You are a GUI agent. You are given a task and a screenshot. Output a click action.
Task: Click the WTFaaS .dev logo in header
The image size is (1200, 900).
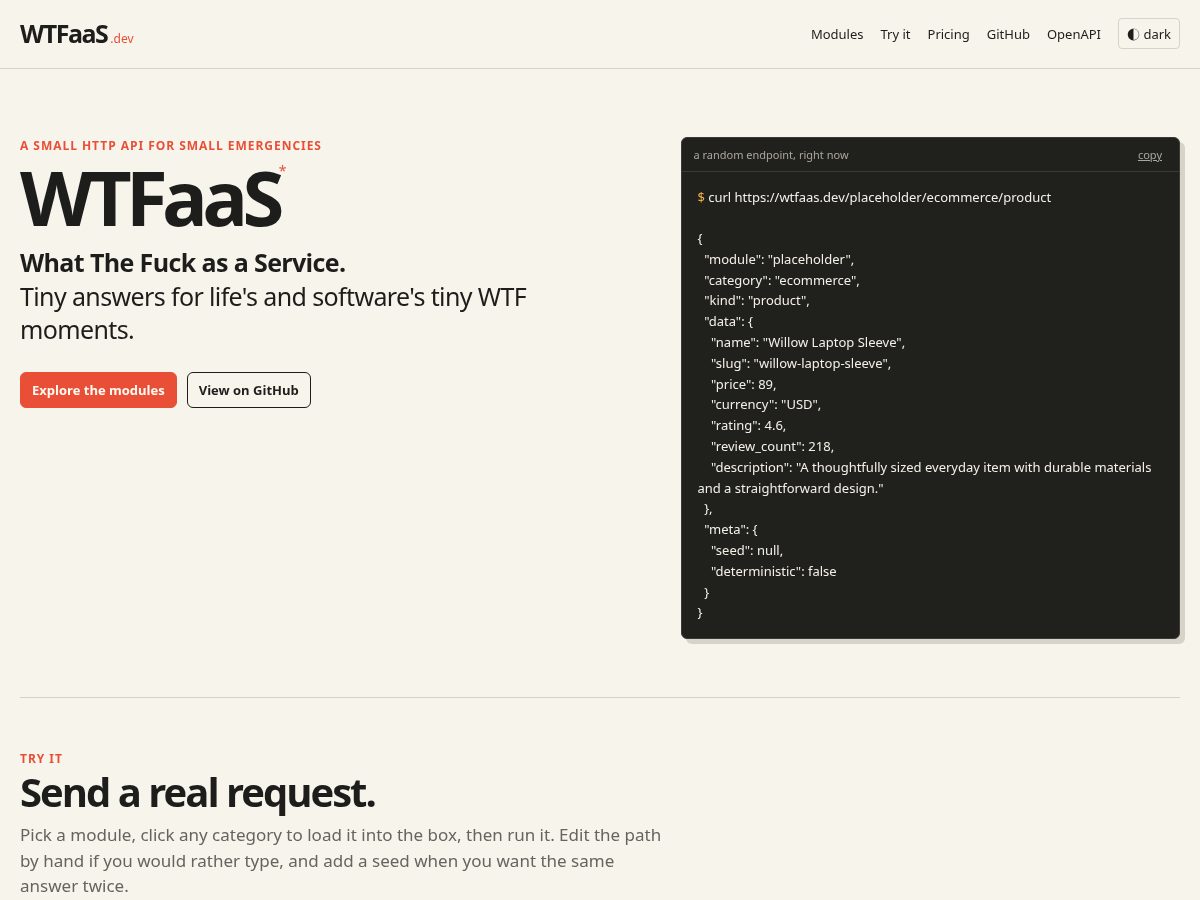(x=77, y=34)
